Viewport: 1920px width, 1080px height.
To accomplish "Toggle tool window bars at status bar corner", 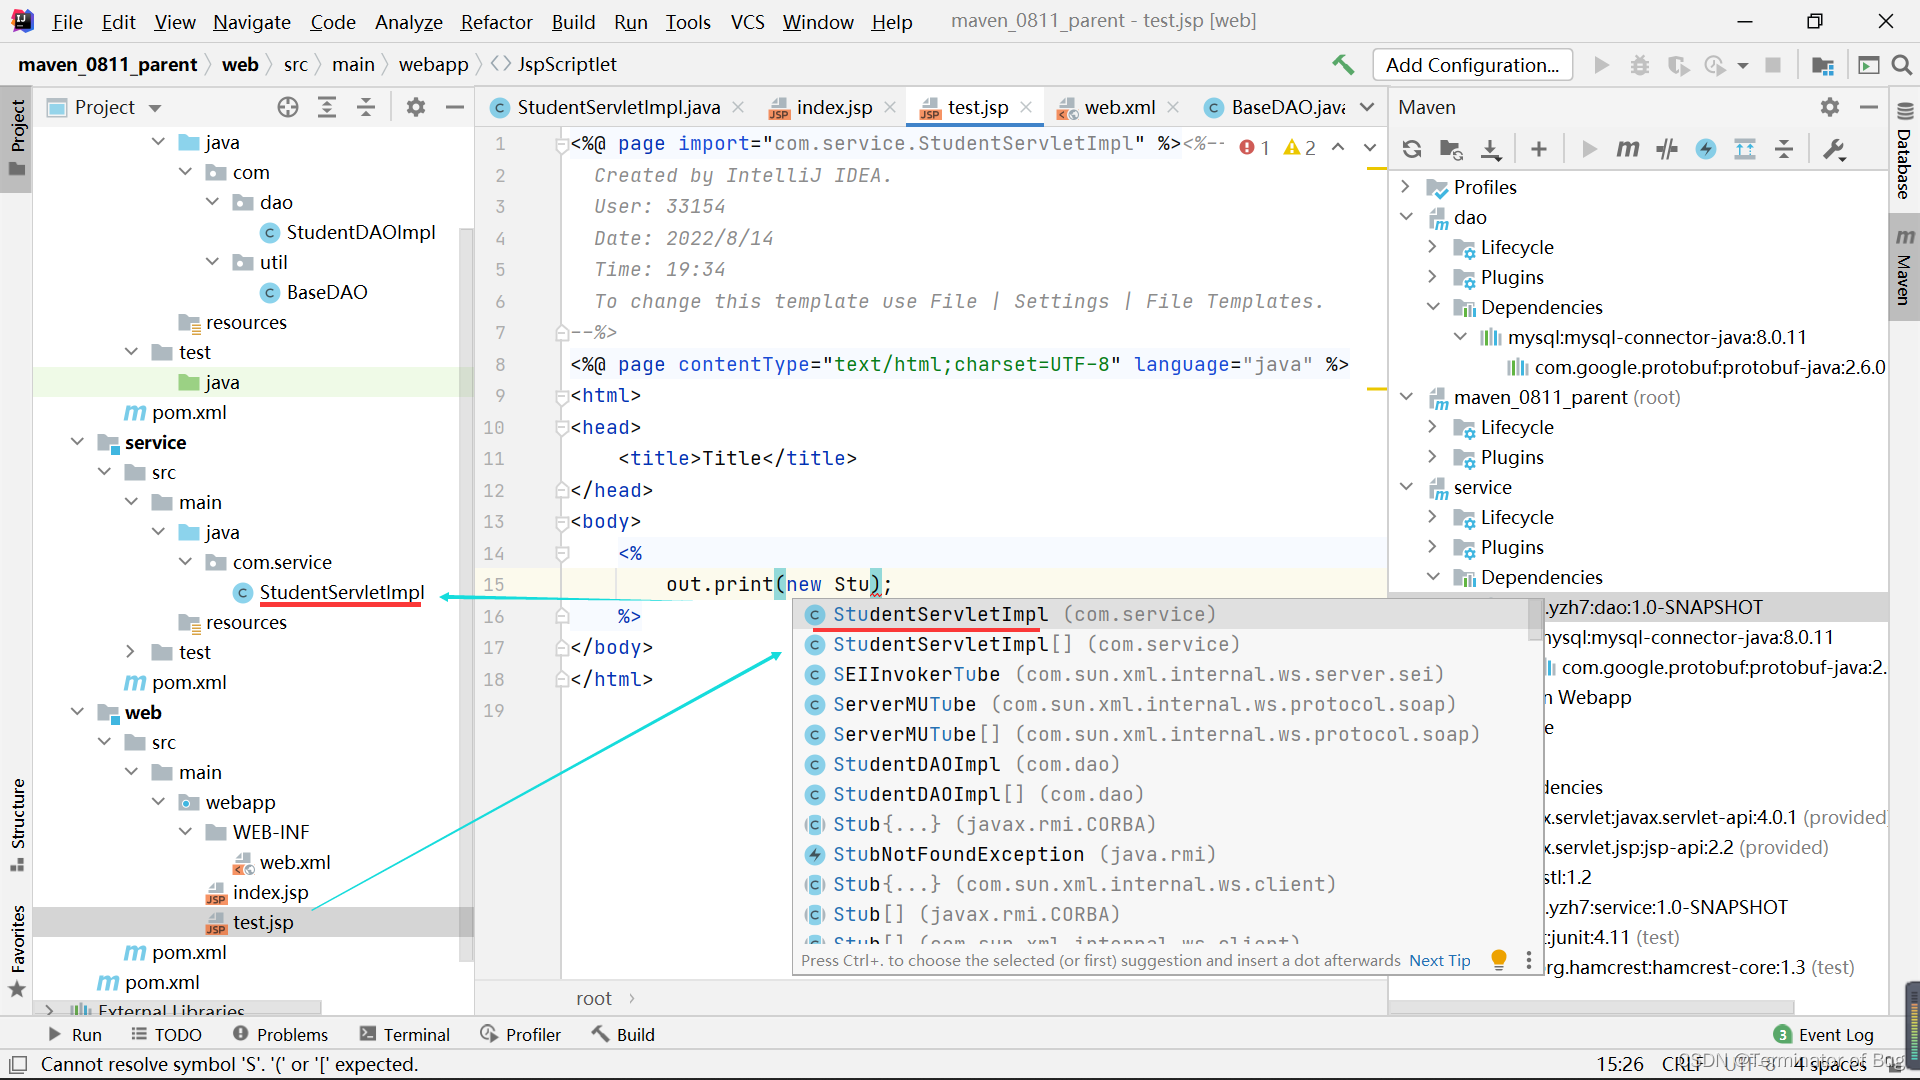I will pos(18,1064).
